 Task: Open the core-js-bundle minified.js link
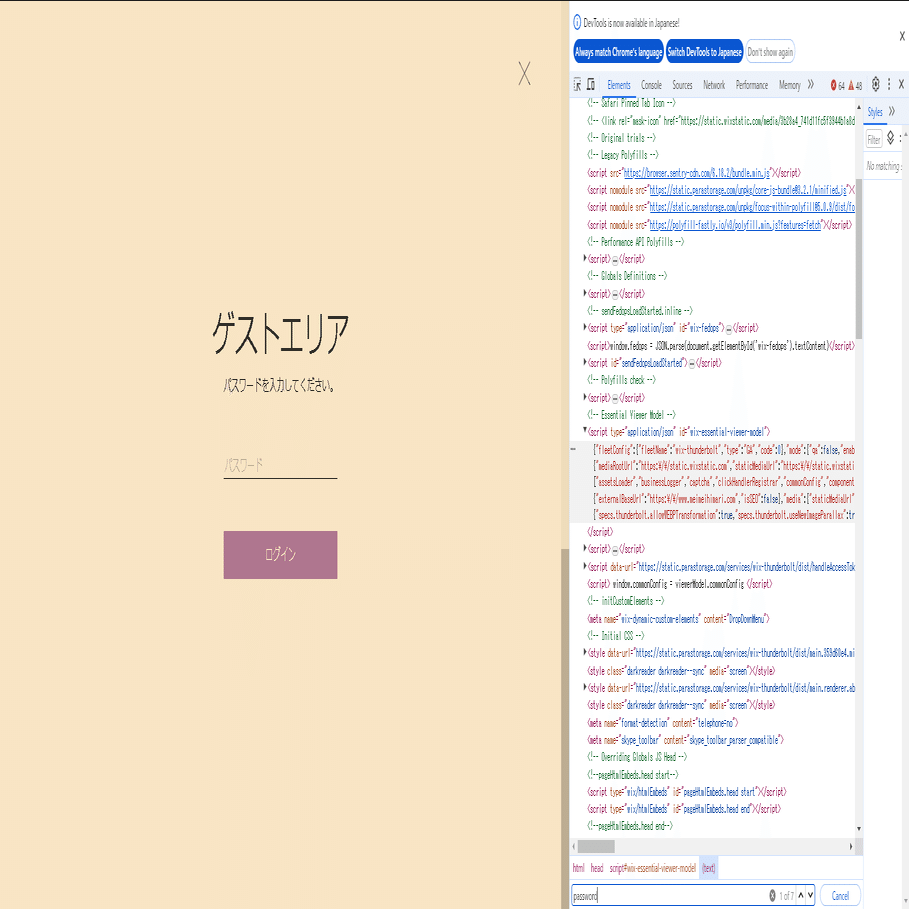click(x=748, y=190)
